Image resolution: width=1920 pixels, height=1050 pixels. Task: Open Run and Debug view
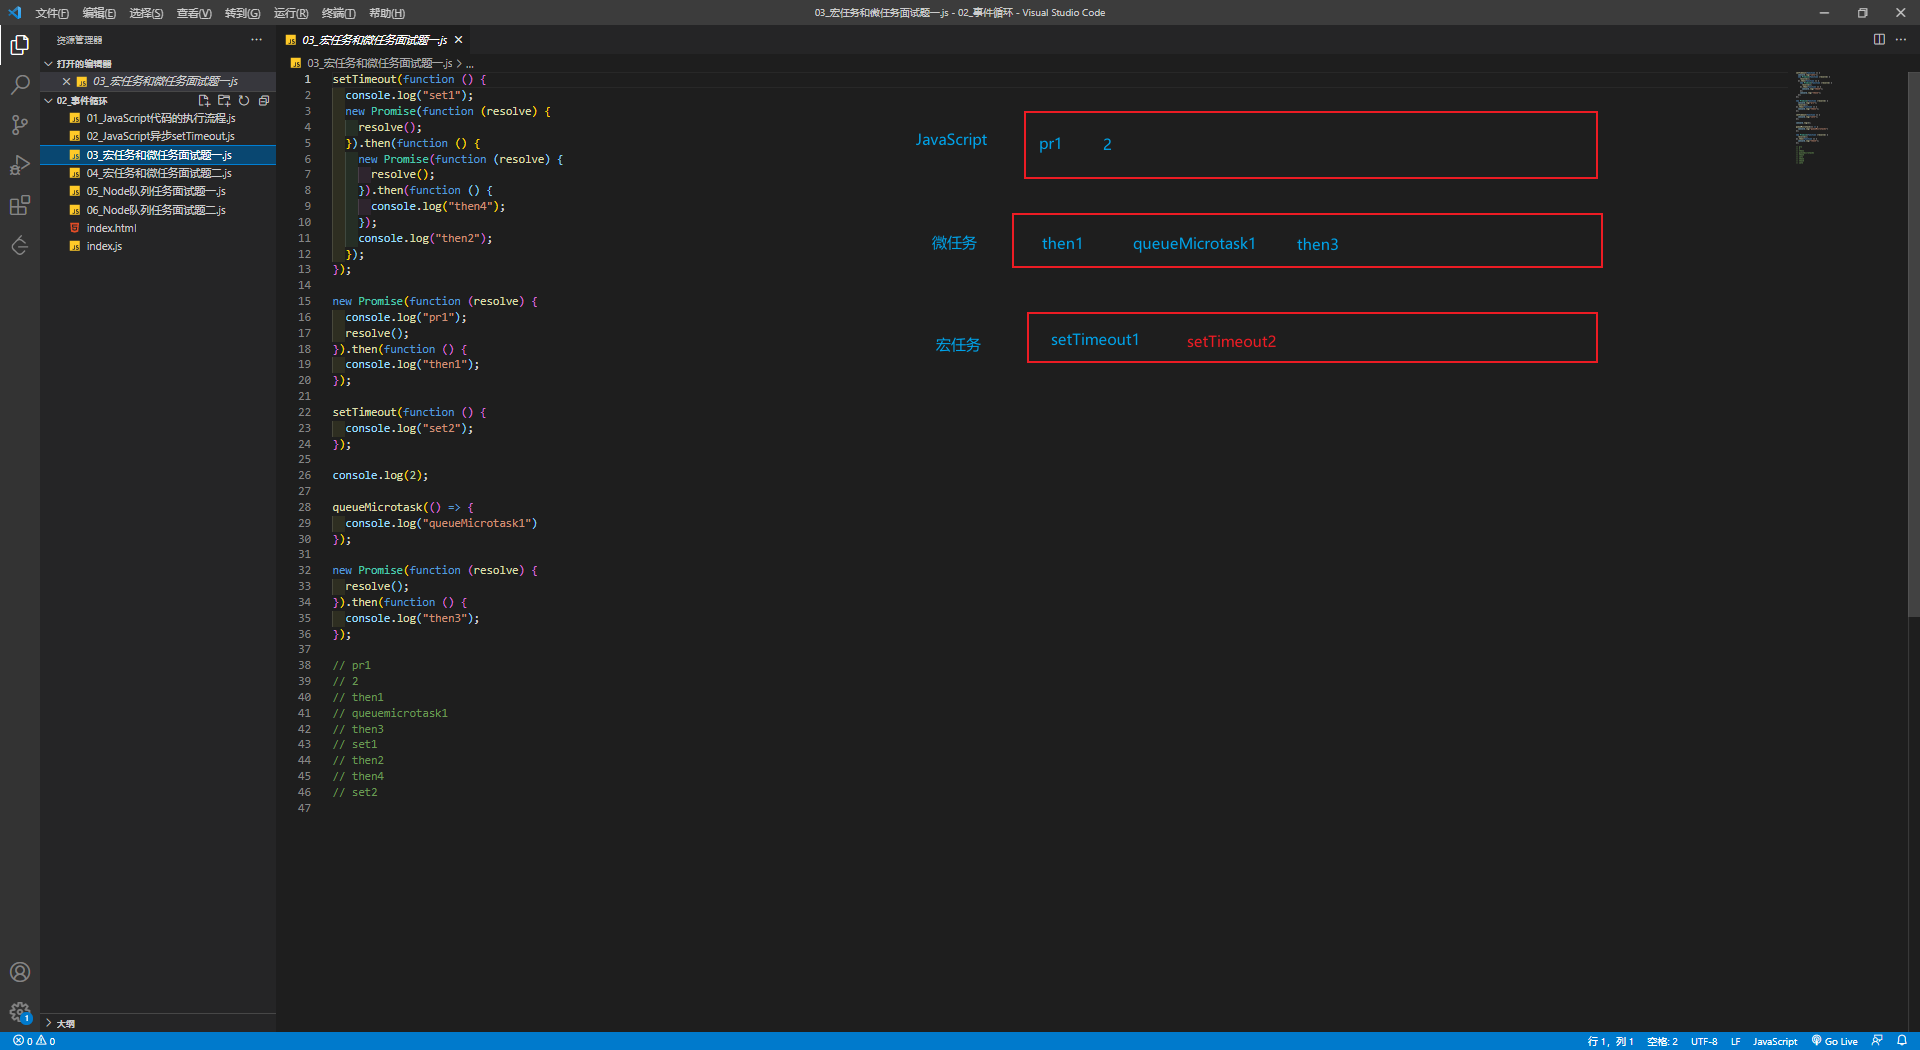[x=20, y=165]
